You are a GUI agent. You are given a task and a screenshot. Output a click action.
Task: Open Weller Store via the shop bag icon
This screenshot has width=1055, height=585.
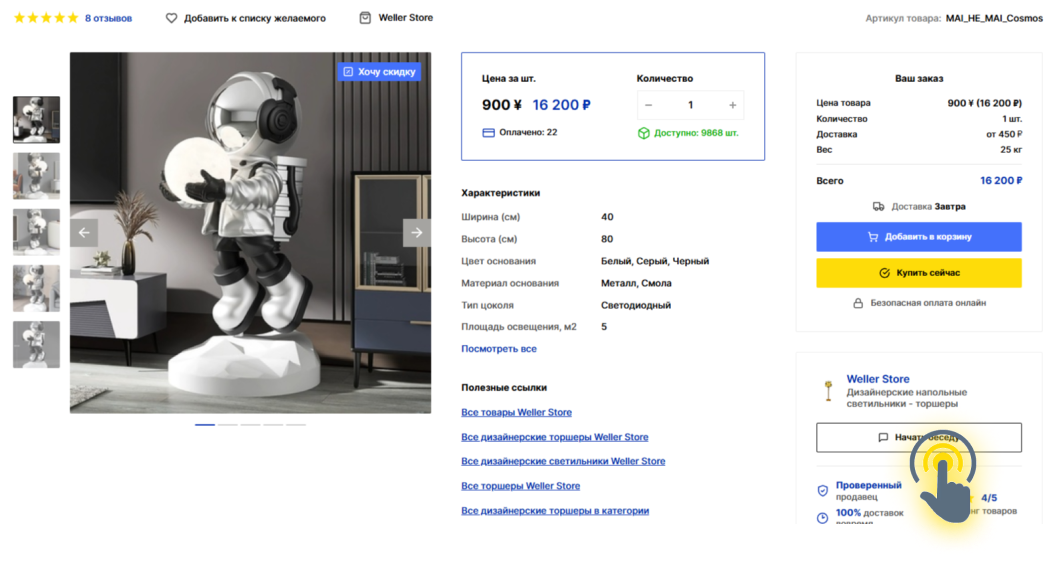[365, 18]
